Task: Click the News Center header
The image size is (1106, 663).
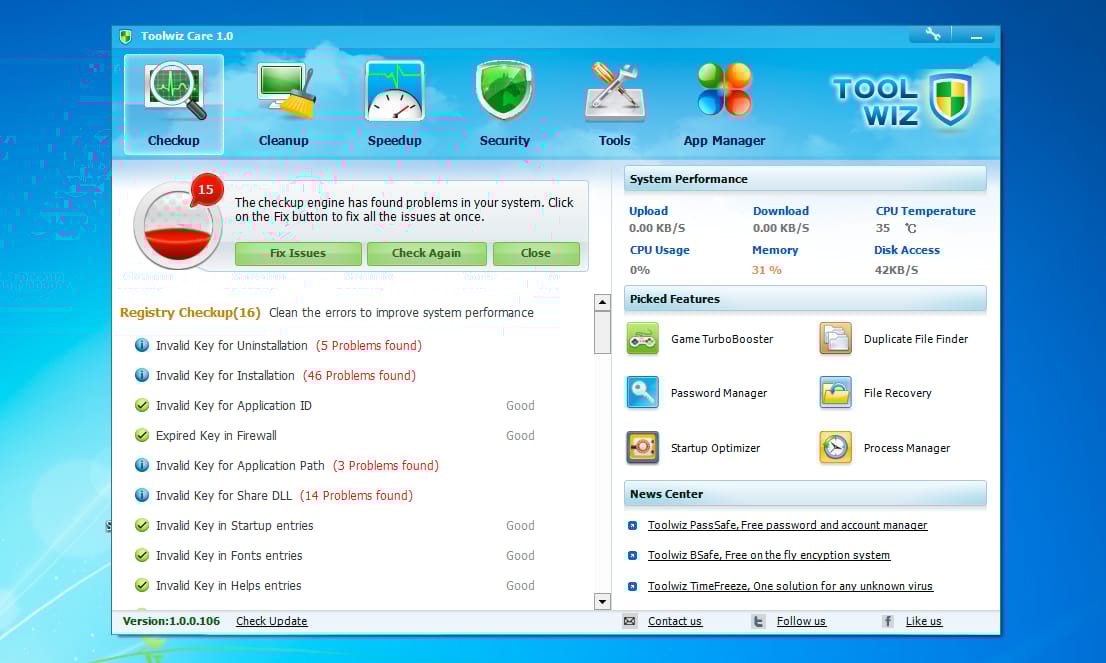Action: (x=805, y=494)
